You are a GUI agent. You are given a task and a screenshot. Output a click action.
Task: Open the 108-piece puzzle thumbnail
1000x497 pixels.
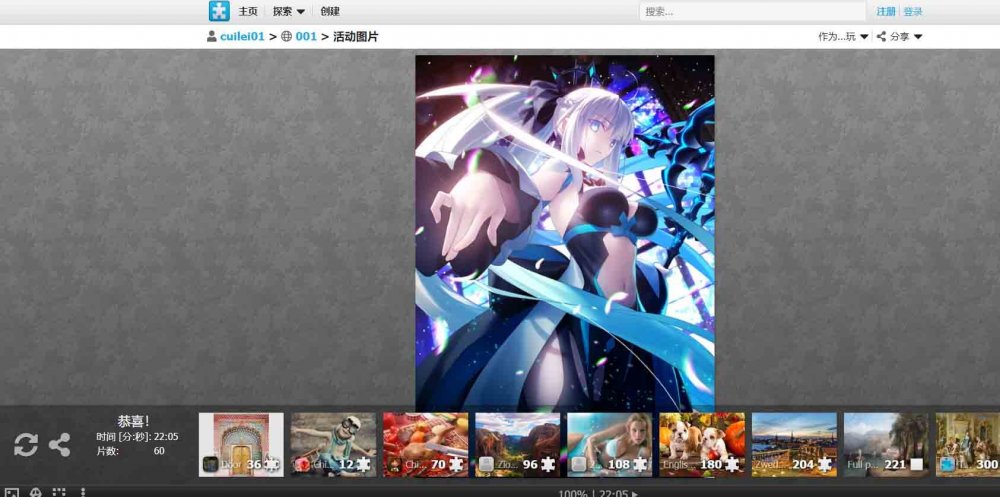610,445
